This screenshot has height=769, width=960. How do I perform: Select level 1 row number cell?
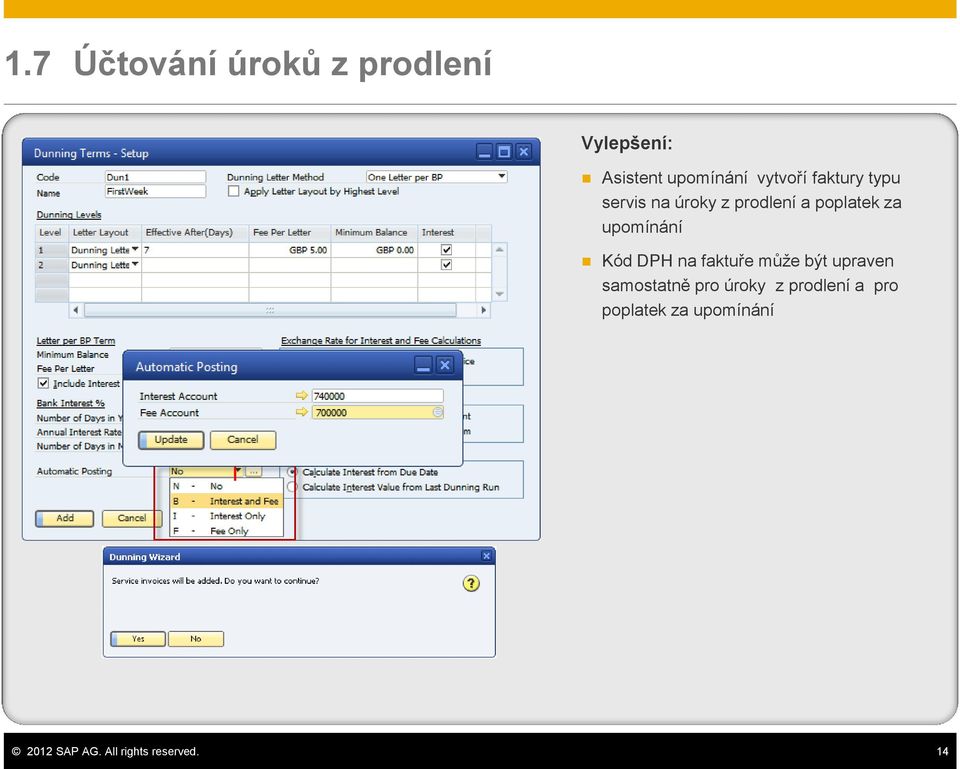[x=51, y=250]
